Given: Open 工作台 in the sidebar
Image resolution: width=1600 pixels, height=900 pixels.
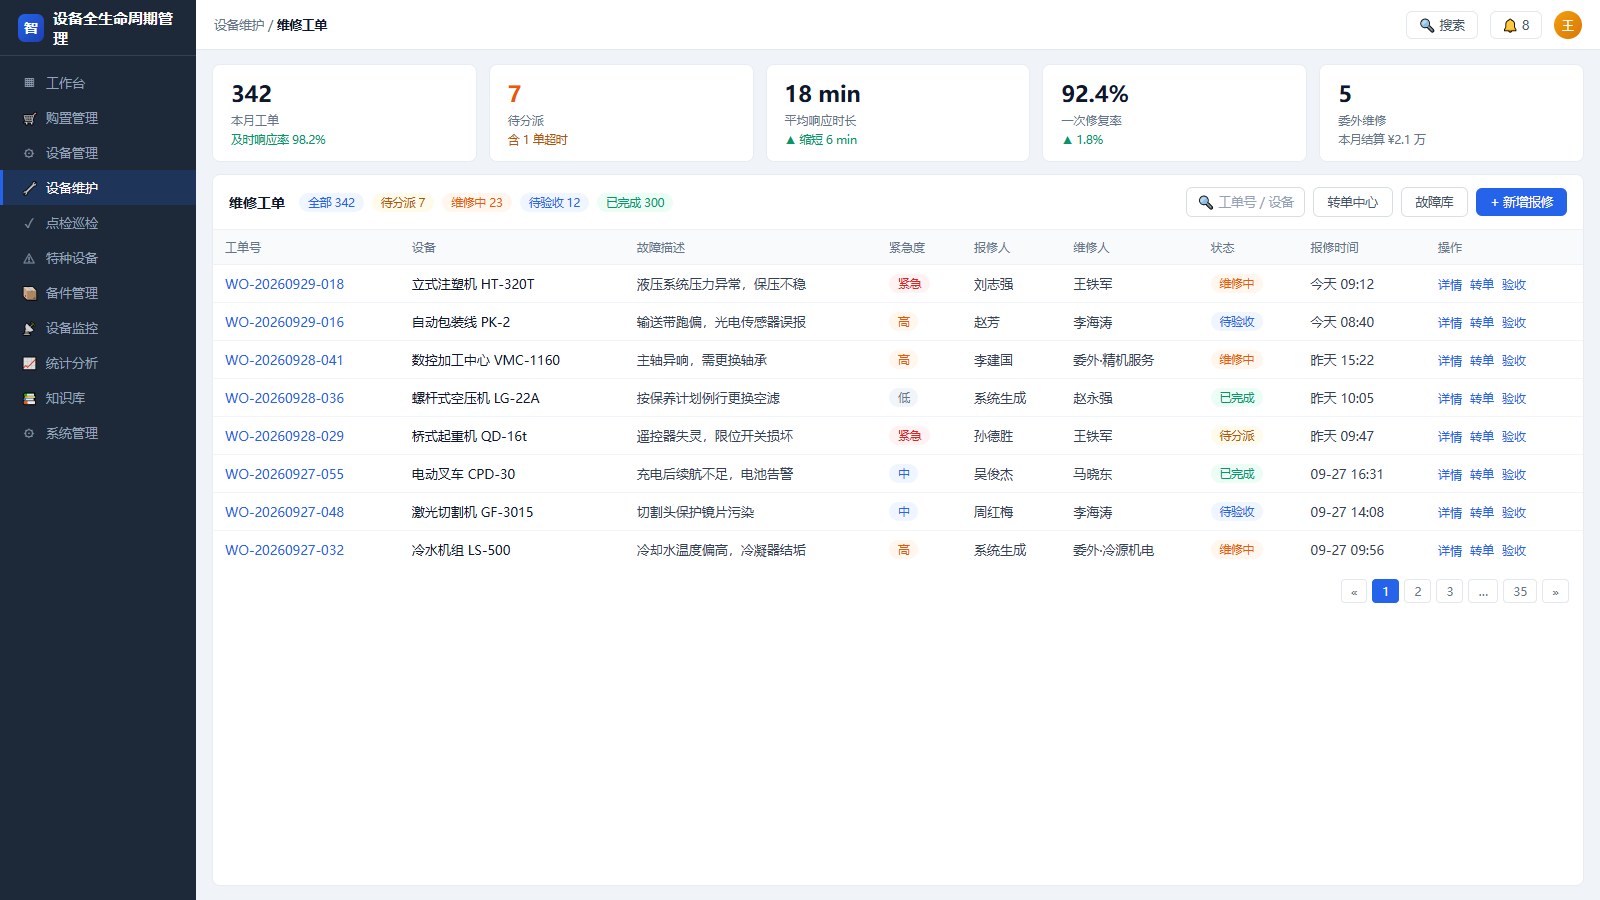Looking at the screenshot, I should point(98,83).
